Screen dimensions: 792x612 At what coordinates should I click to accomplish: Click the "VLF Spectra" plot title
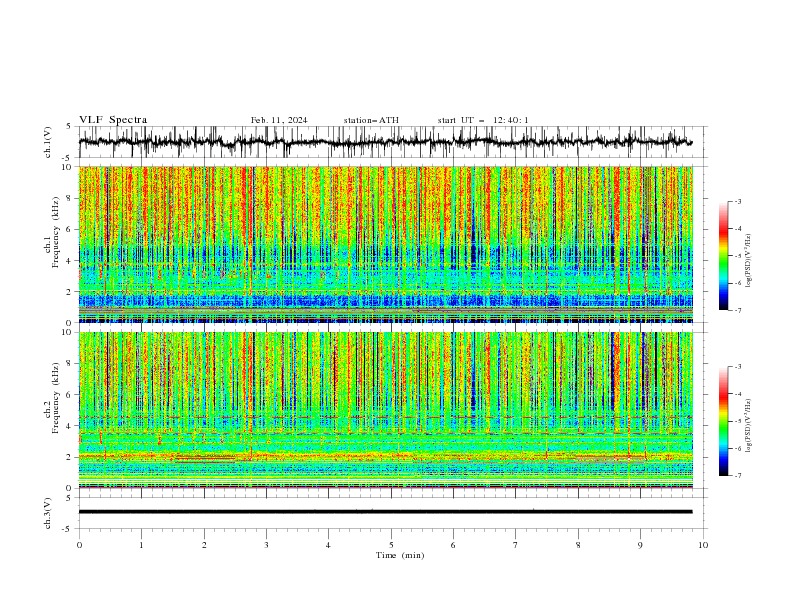(113, 120)
